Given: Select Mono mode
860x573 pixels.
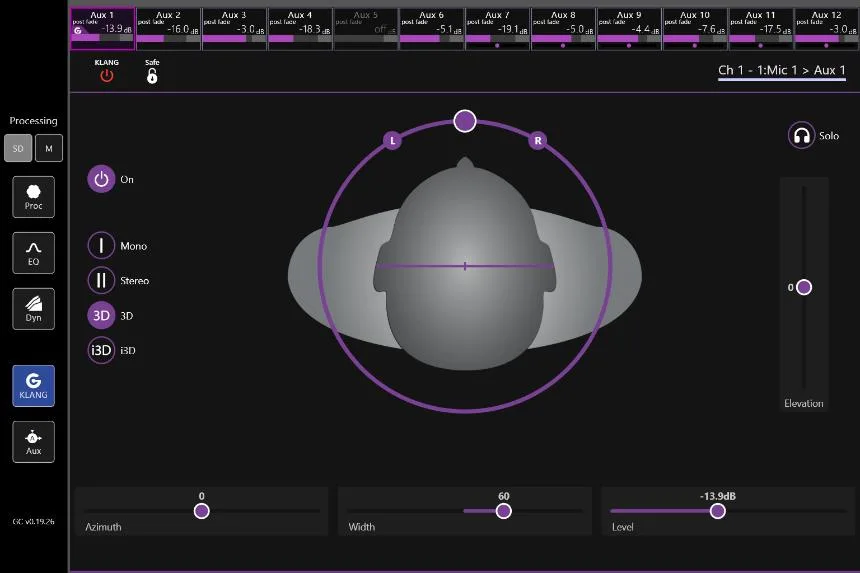Looking at the screenshot, I should (x=101, y=246).
